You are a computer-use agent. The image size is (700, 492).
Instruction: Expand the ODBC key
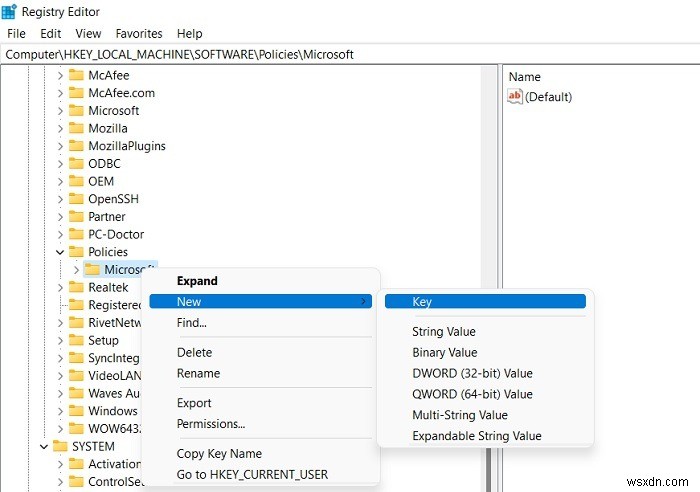(x=60, y=164)
